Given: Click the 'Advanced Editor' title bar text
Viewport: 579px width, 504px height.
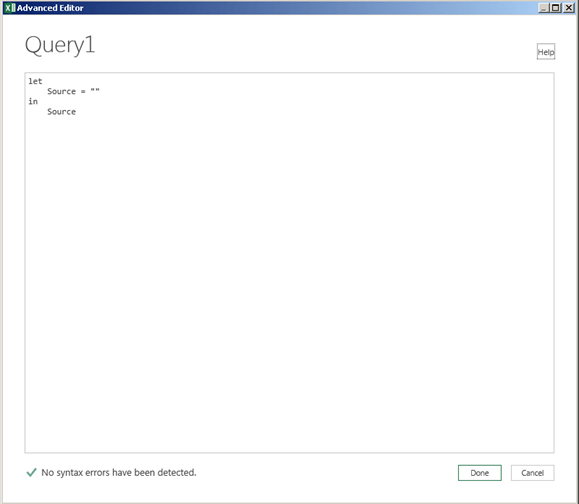Looking at the screenshot, I should click(50, 8).
